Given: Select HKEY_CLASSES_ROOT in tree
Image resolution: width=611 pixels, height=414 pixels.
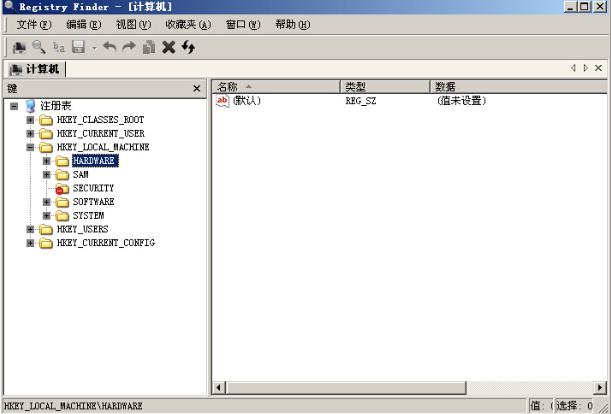Looking at the screenshot, I should [101, 120].
